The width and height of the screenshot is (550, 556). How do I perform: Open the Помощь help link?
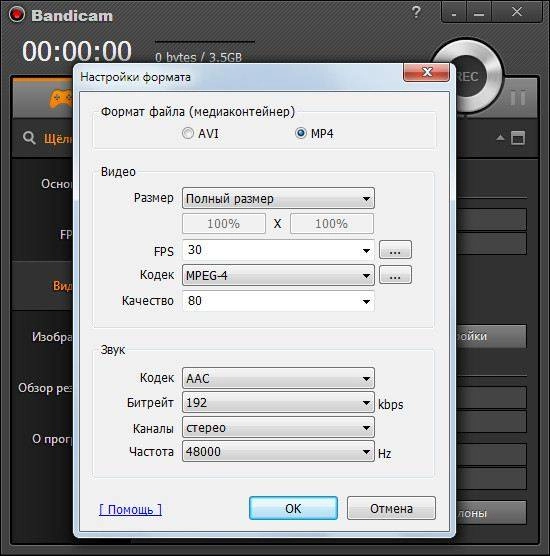click(130, 510)
